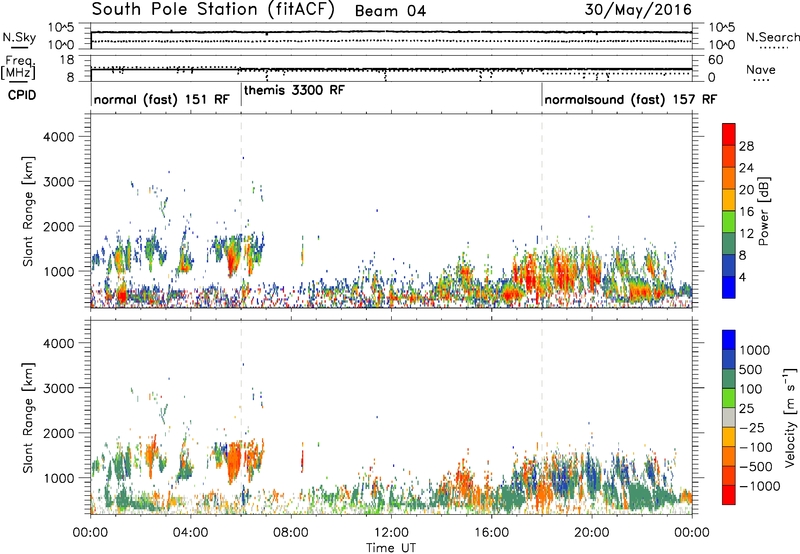Click the '12:00' time tick label

tap(391, 533)
